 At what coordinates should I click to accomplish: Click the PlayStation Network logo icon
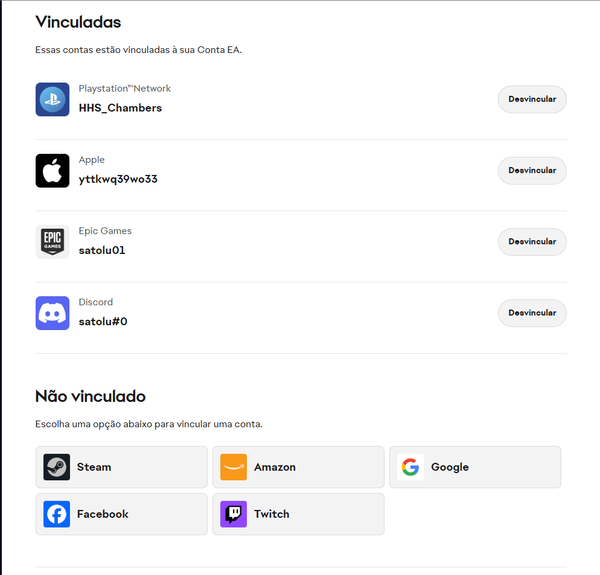(52, 99)
